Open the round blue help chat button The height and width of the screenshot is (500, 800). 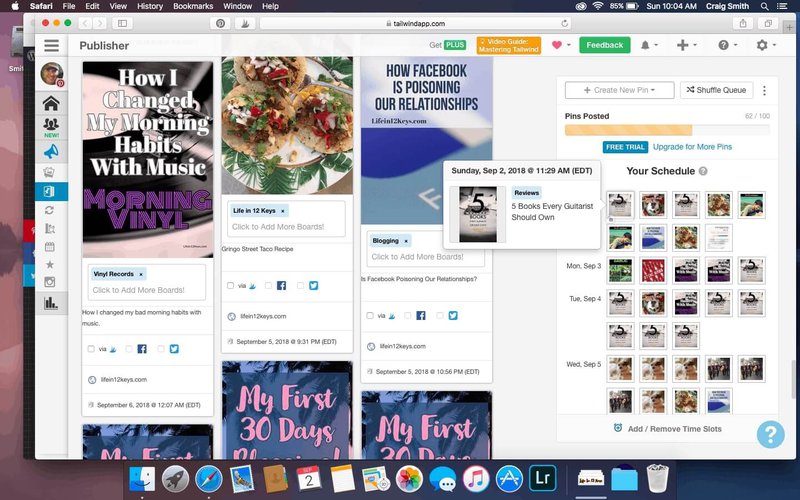pyautogui.click(x=770, y=434)
